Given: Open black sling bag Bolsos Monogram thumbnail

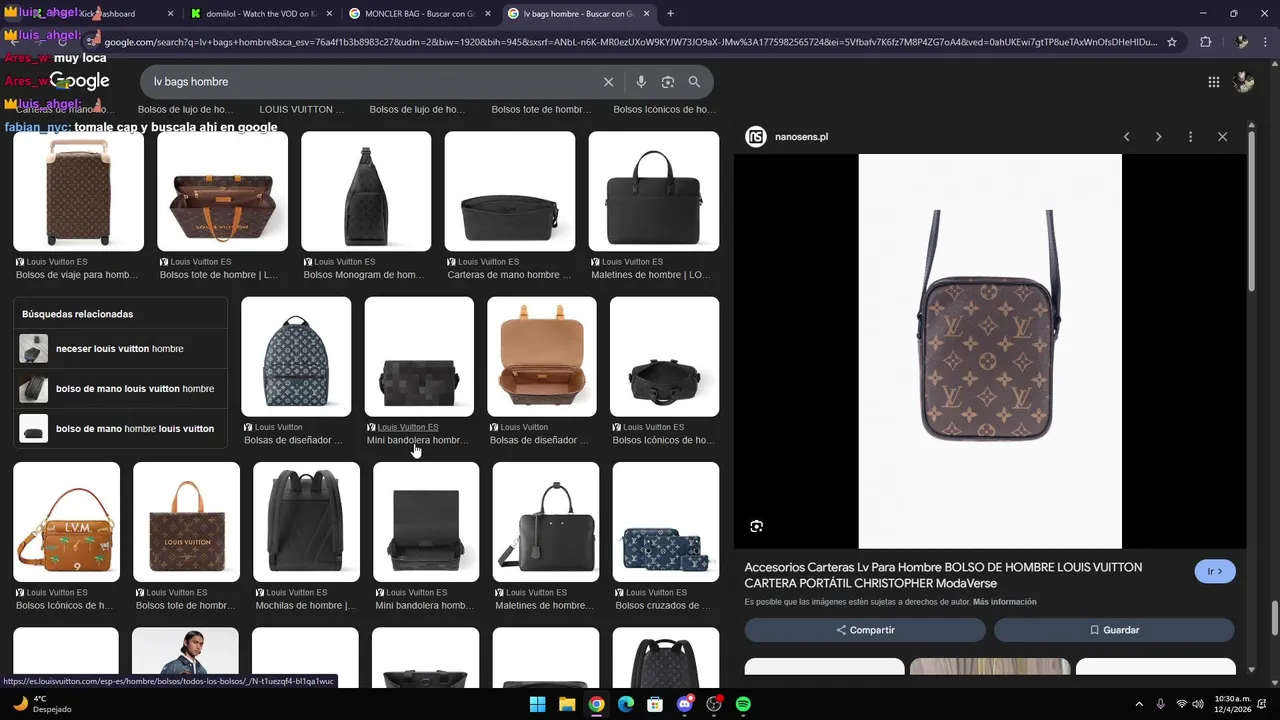Looking at the screenshot, I should 366,191.
